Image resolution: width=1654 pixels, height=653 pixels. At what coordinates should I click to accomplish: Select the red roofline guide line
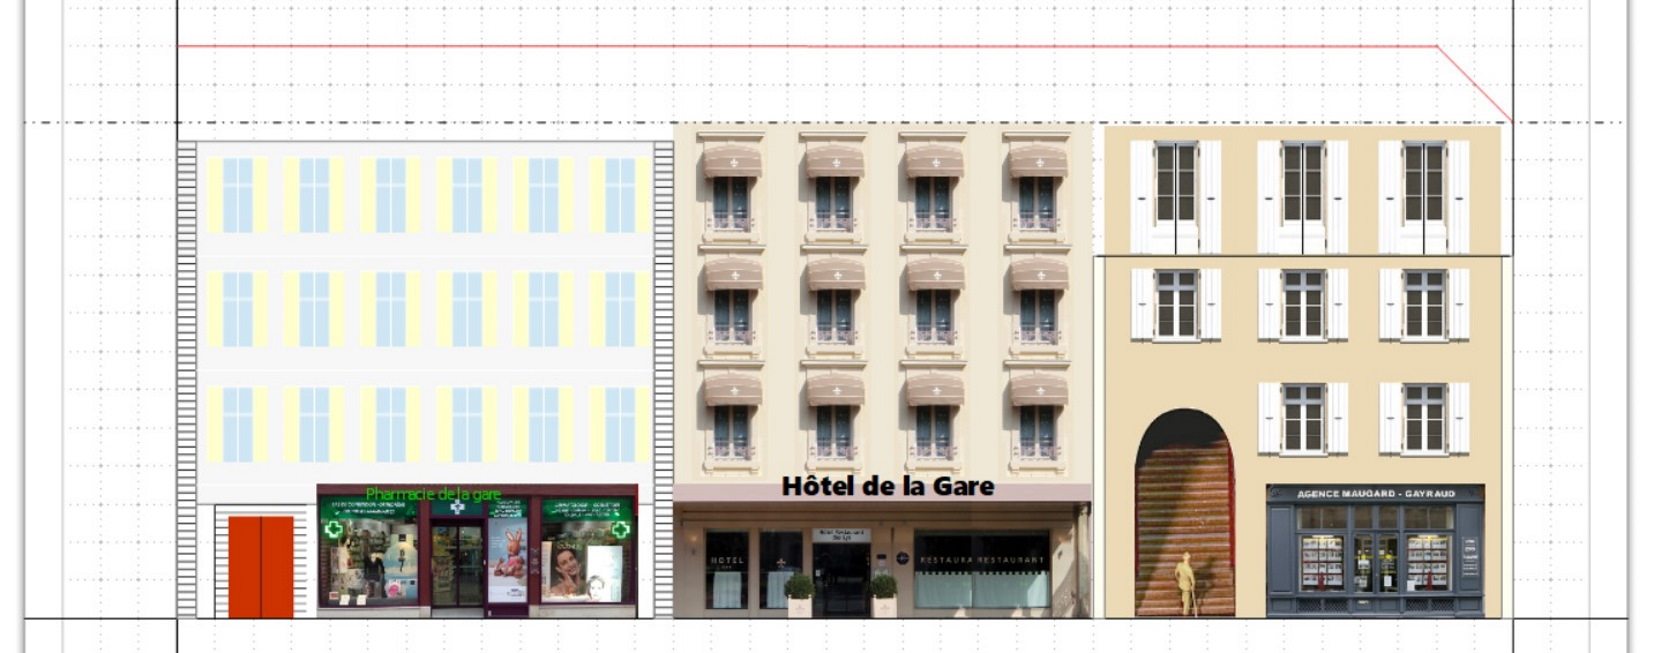pos(800,46)
